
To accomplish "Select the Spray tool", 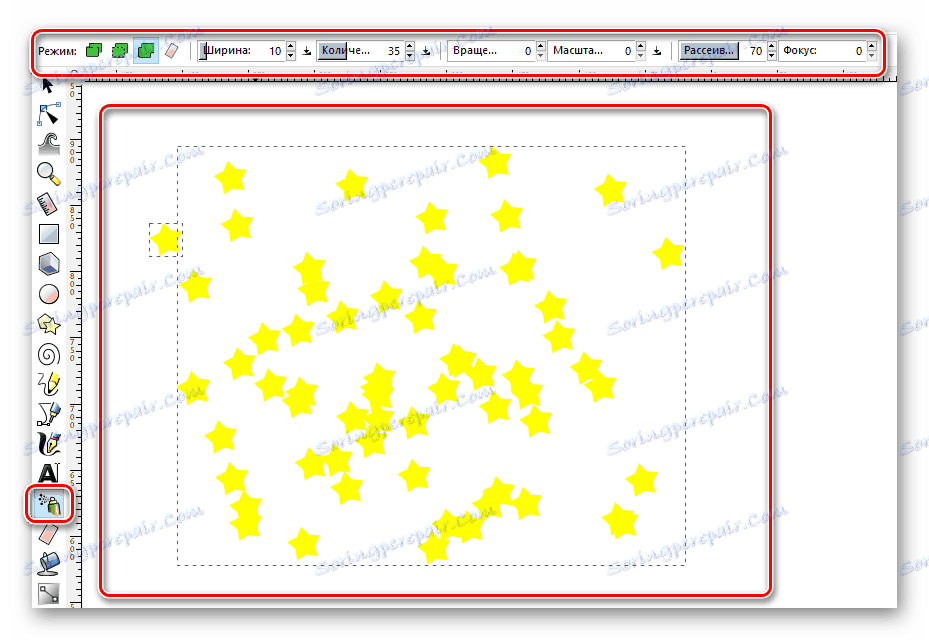I will 50,504.
